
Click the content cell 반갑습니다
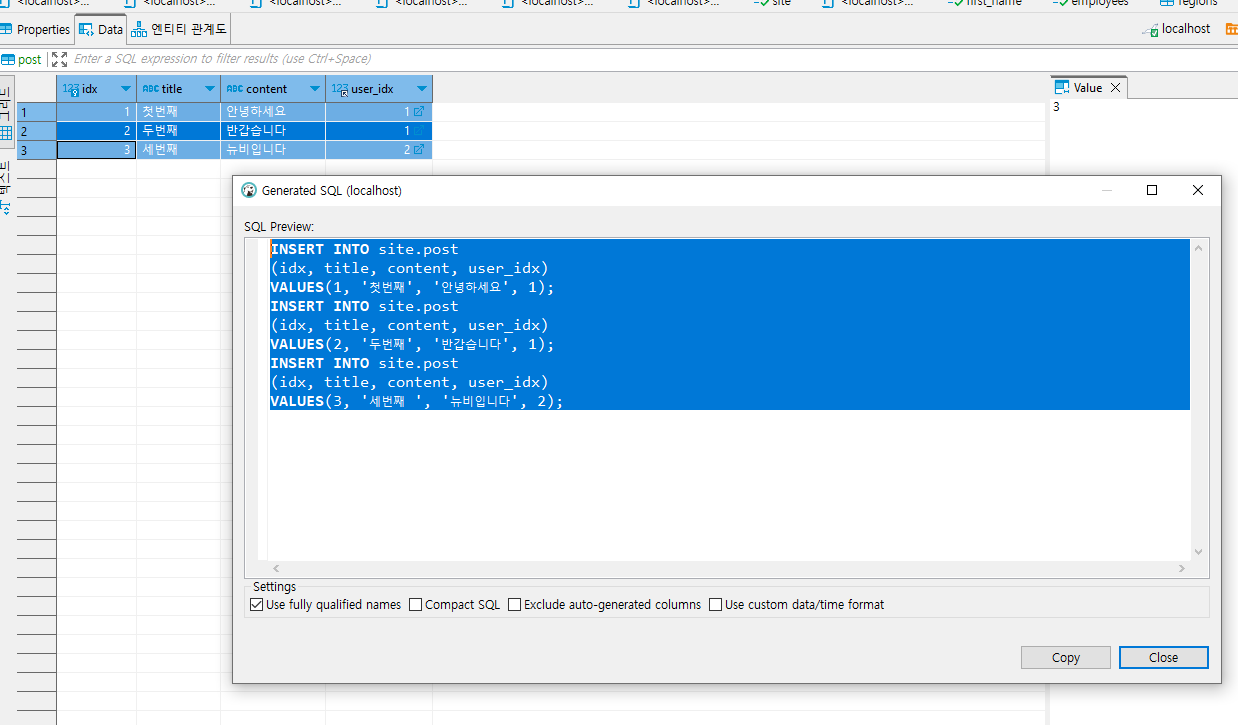coord(273,131)
